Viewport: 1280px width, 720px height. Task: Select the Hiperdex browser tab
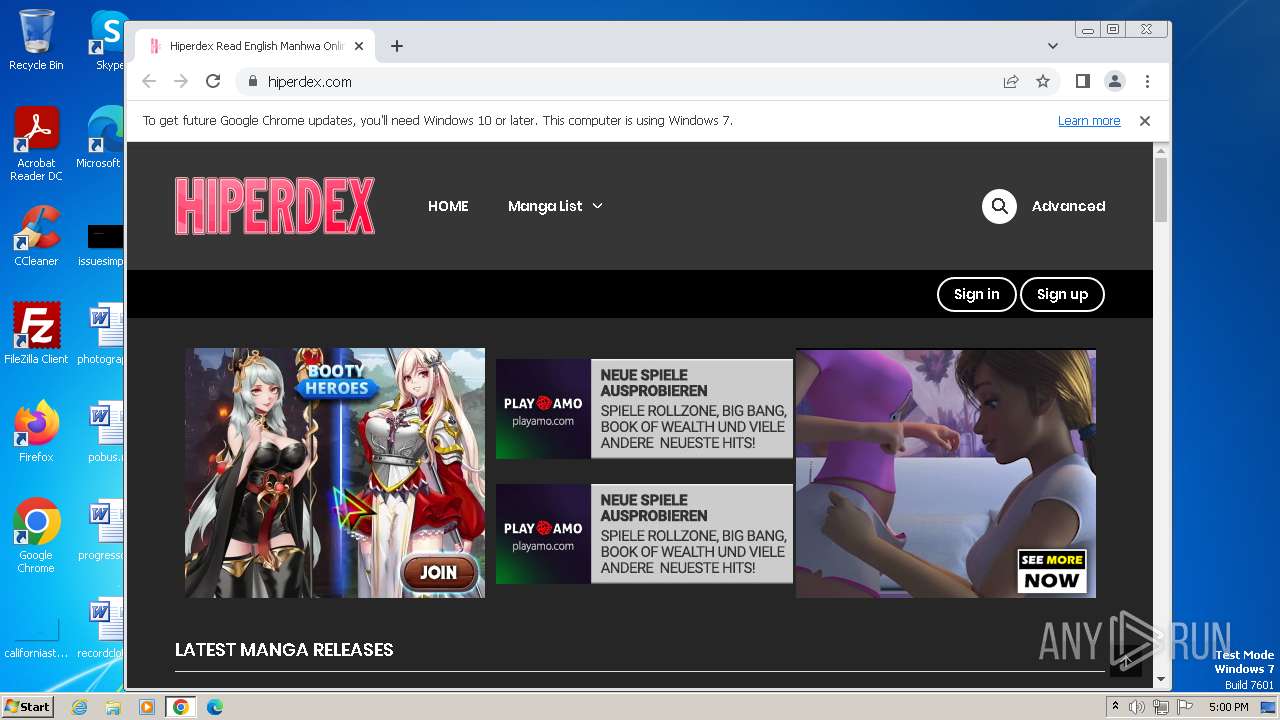255,46
